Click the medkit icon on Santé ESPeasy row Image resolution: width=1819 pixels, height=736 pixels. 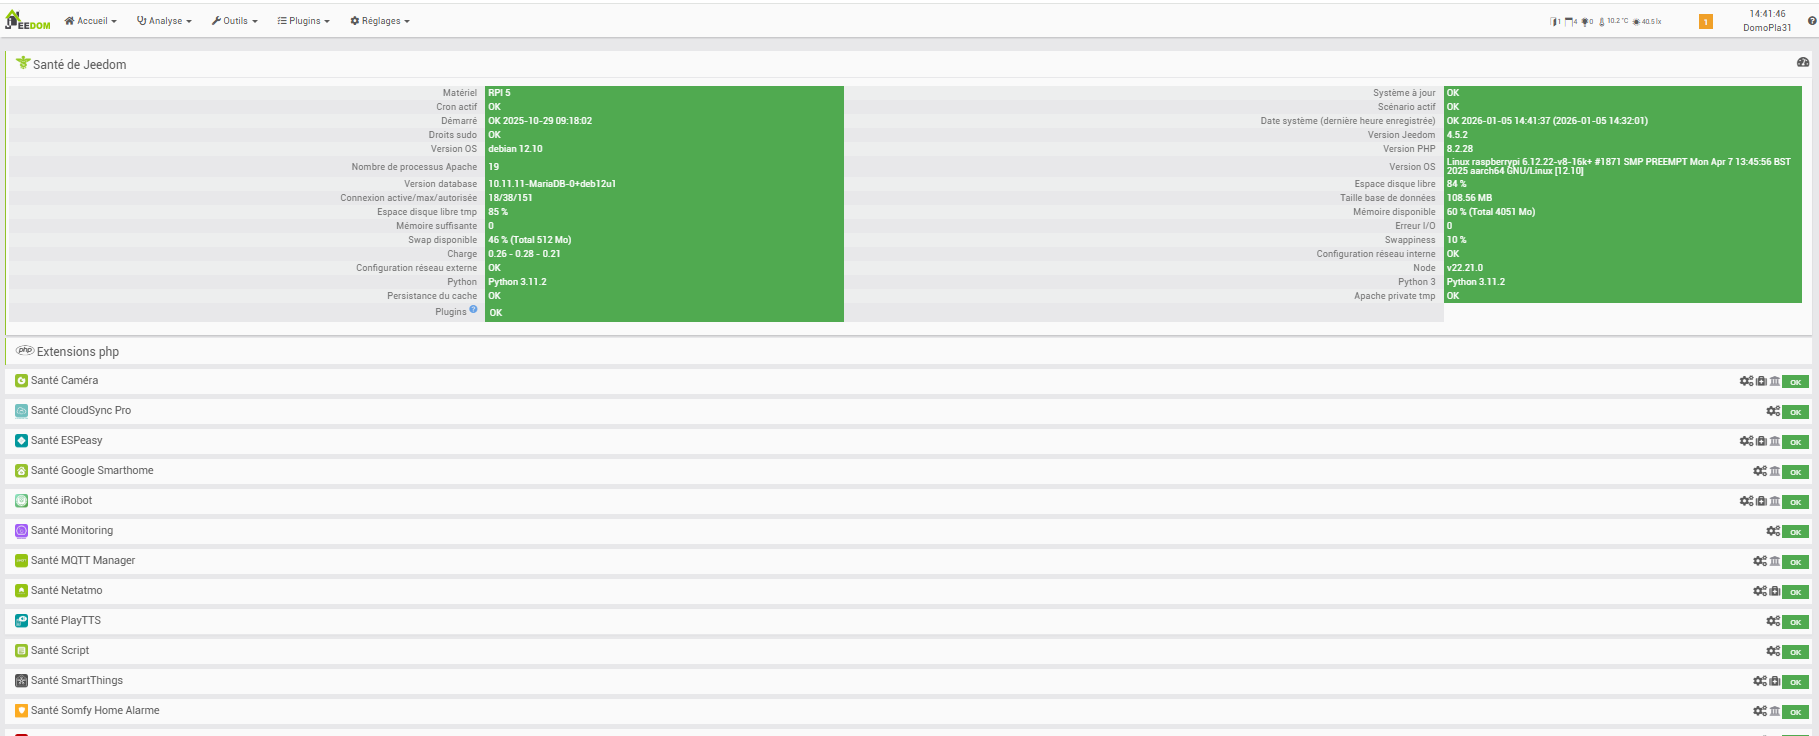pyautogui.click(x=1761, y=441)
